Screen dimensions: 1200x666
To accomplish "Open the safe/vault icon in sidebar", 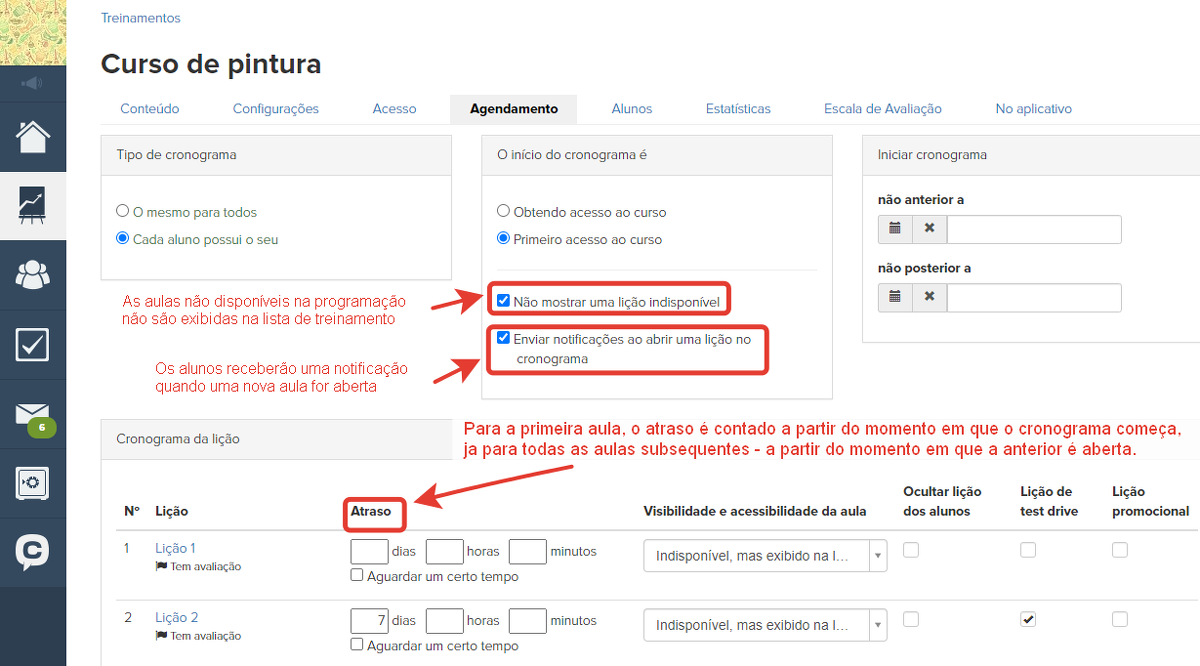I will click(33, 483).
